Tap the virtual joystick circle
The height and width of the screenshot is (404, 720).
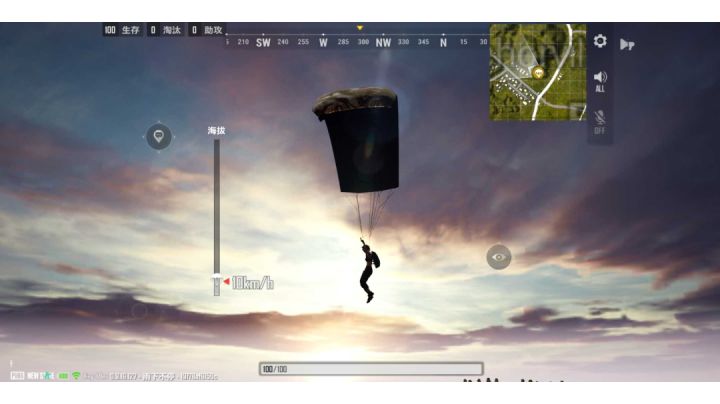click(x=139, y=311)
